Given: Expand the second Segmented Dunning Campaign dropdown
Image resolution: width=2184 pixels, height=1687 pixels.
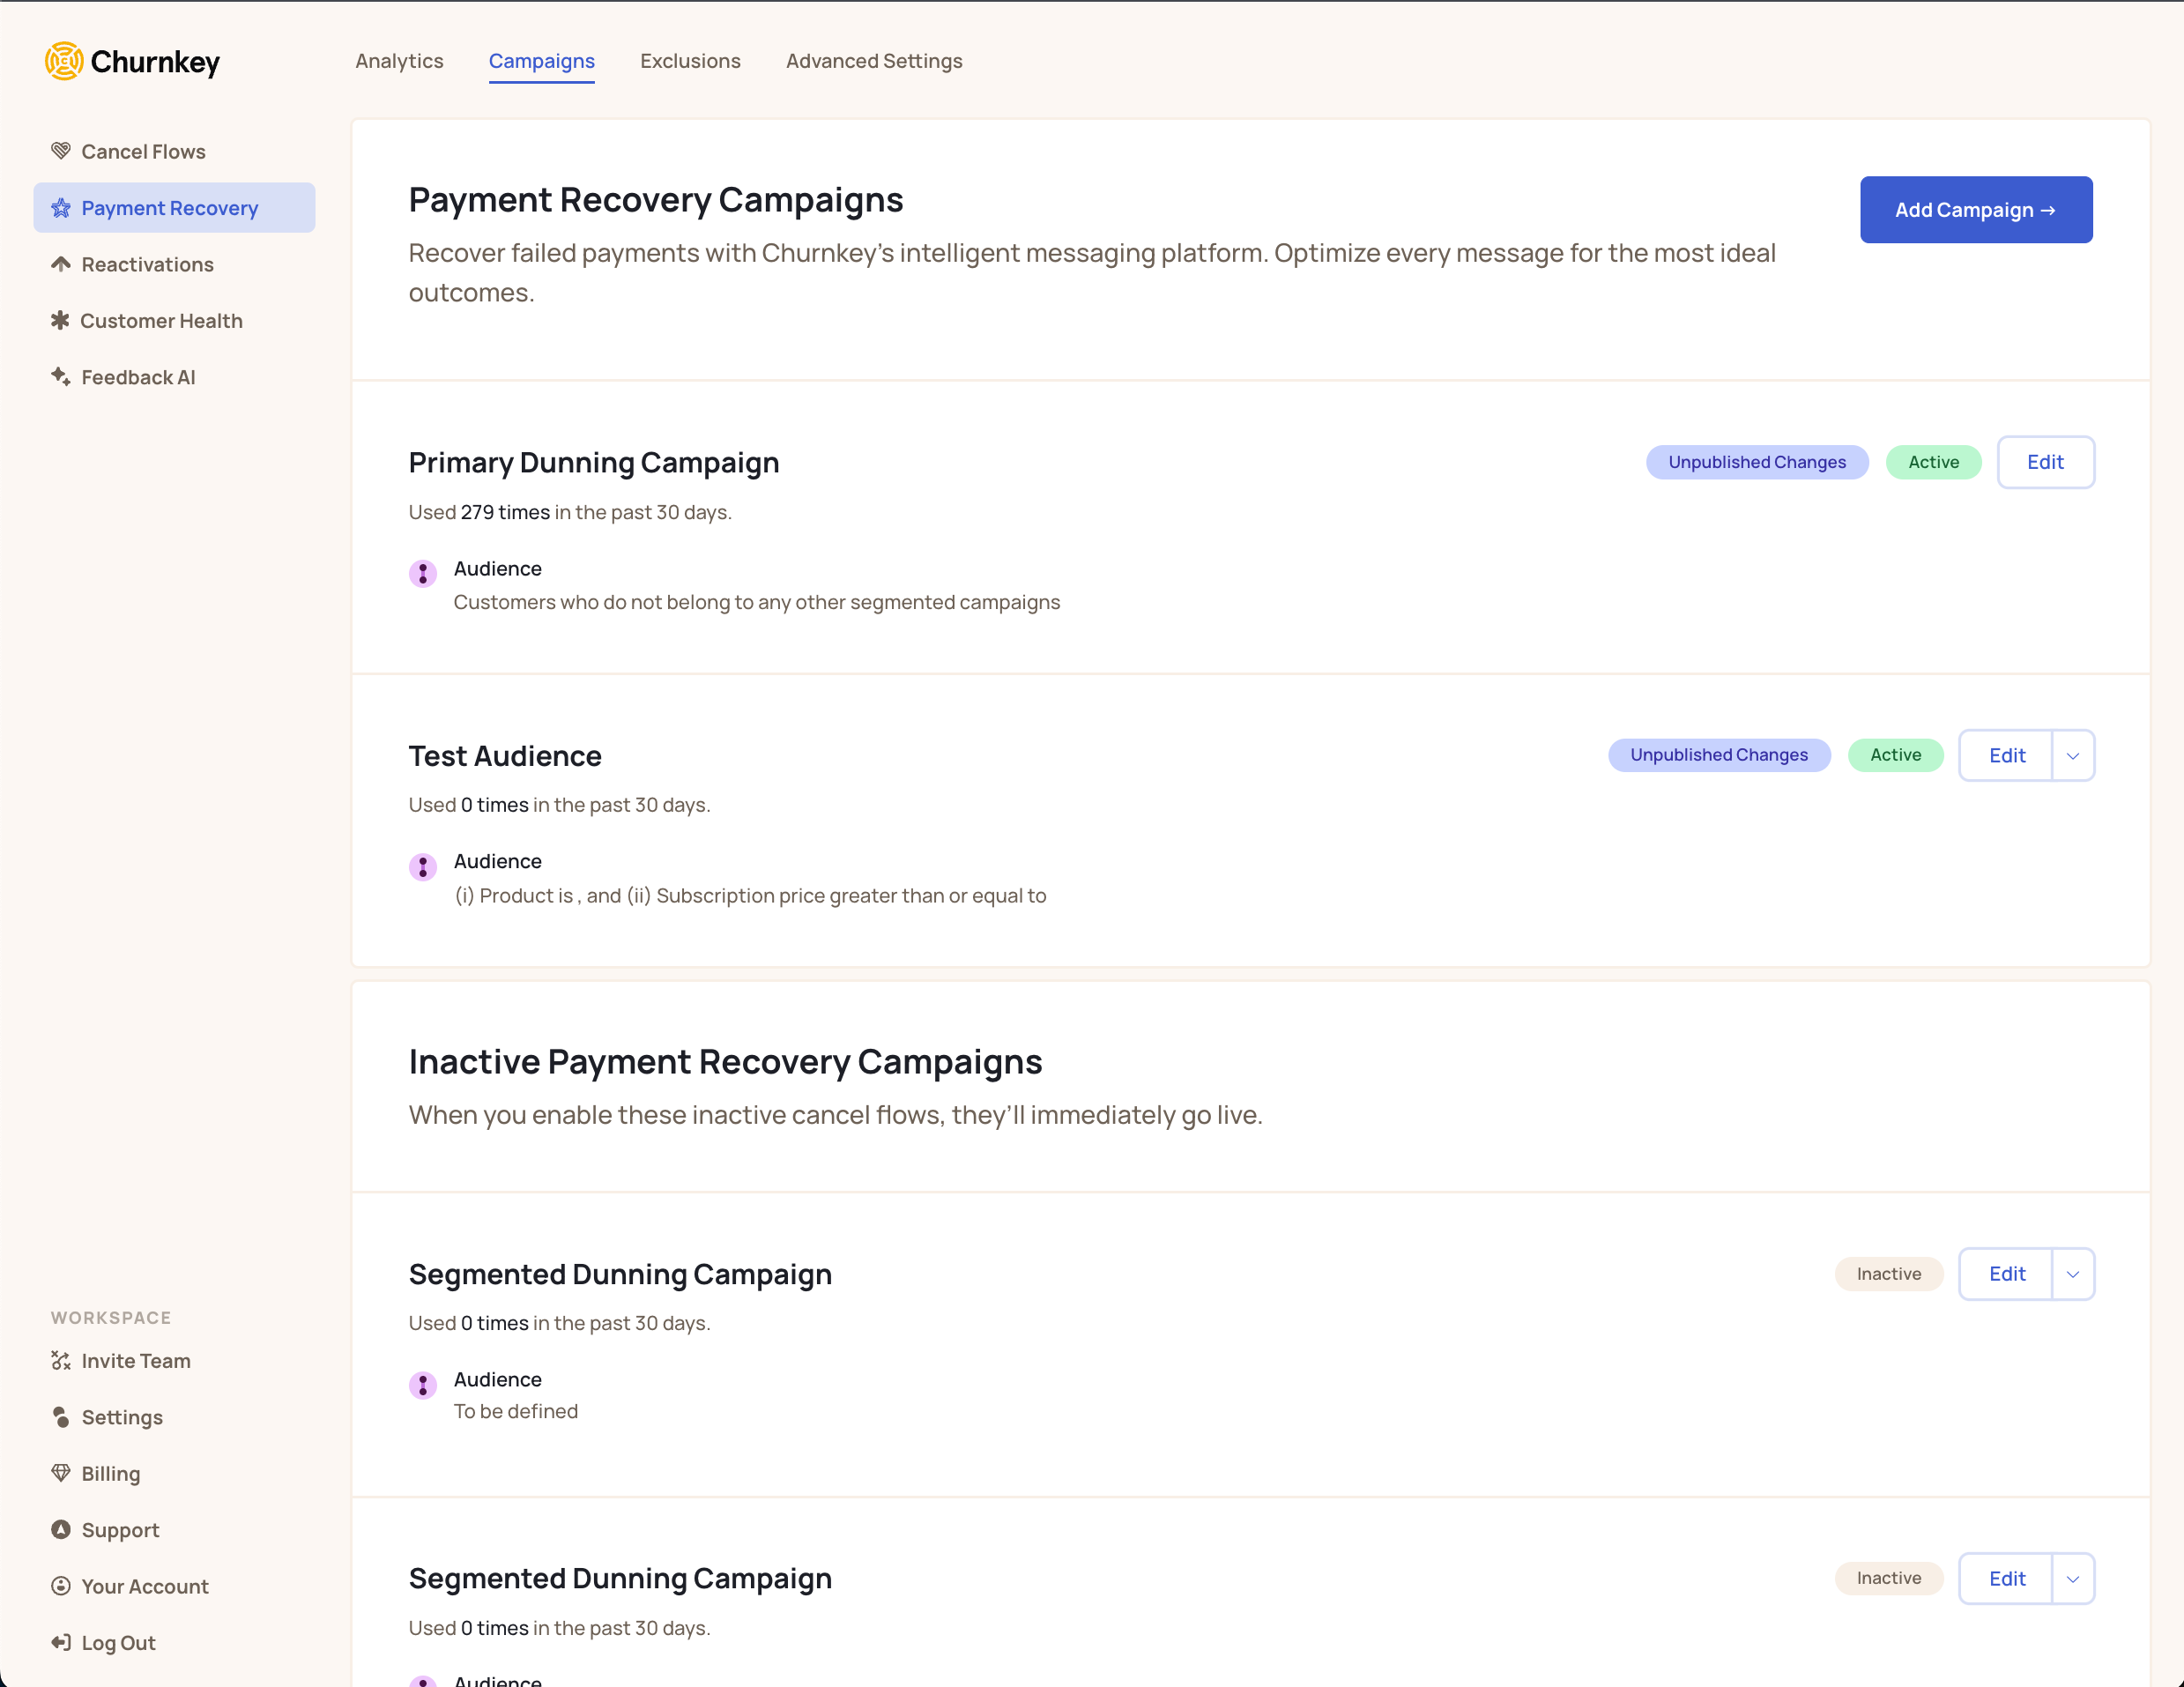Looking at the screenshot, I should click(x=2070, y=1577).
